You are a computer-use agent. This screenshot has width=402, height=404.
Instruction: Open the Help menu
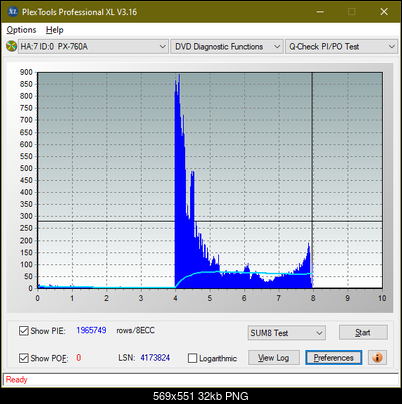coord(55,30)
